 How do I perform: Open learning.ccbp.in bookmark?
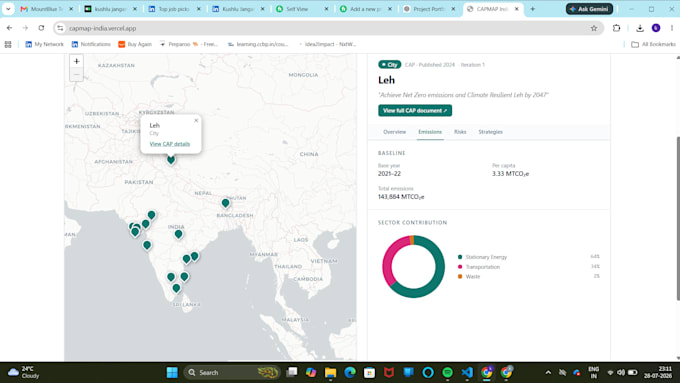click(x=258, y=44)
